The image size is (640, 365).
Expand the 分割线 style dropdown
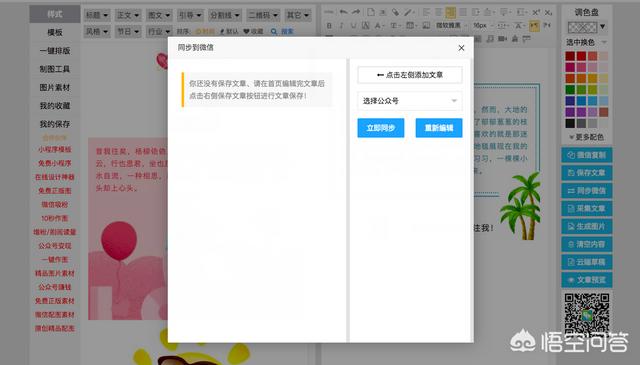[224, 16]
